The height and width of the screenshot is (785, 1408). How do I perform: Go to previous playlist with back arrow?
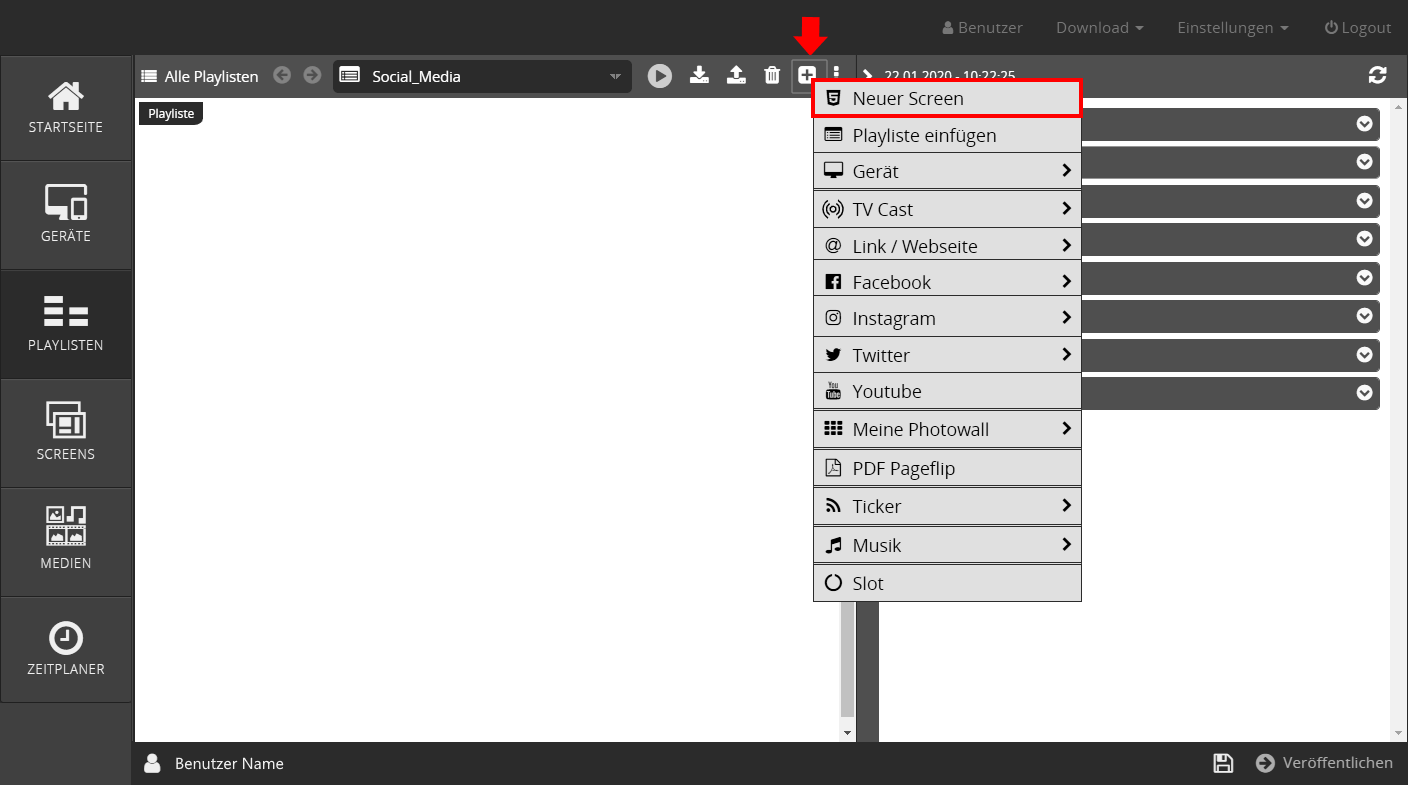283,75
